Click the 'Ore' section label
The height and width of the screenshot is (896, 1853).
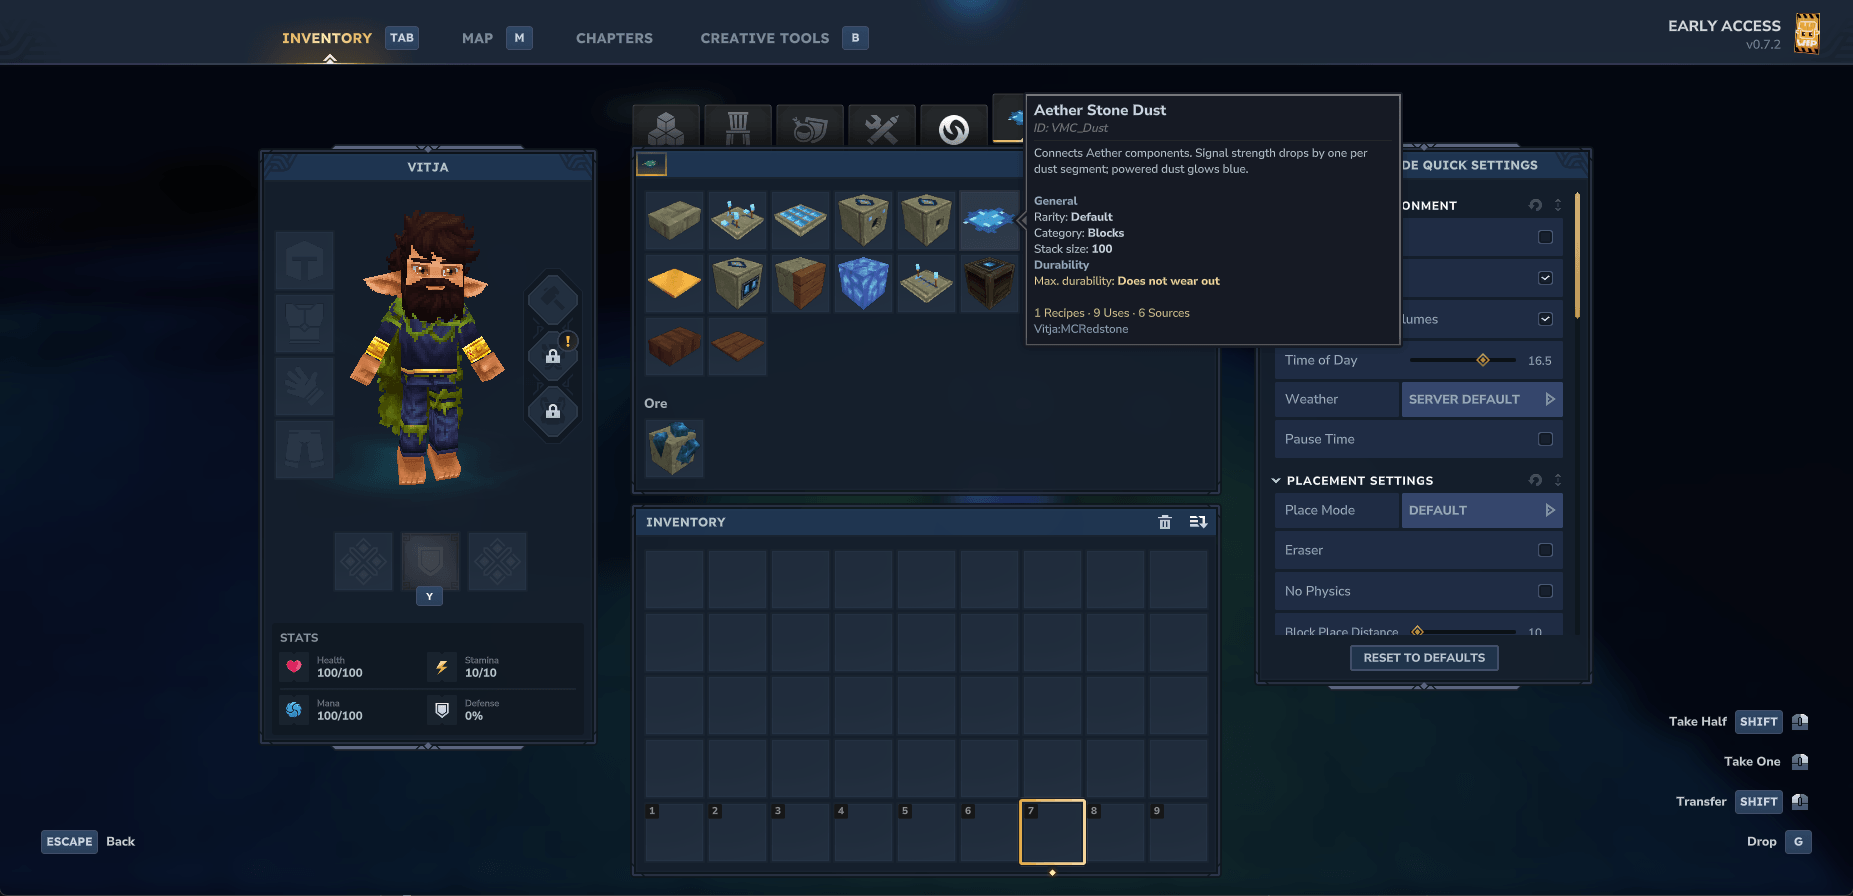click(655, 403)
